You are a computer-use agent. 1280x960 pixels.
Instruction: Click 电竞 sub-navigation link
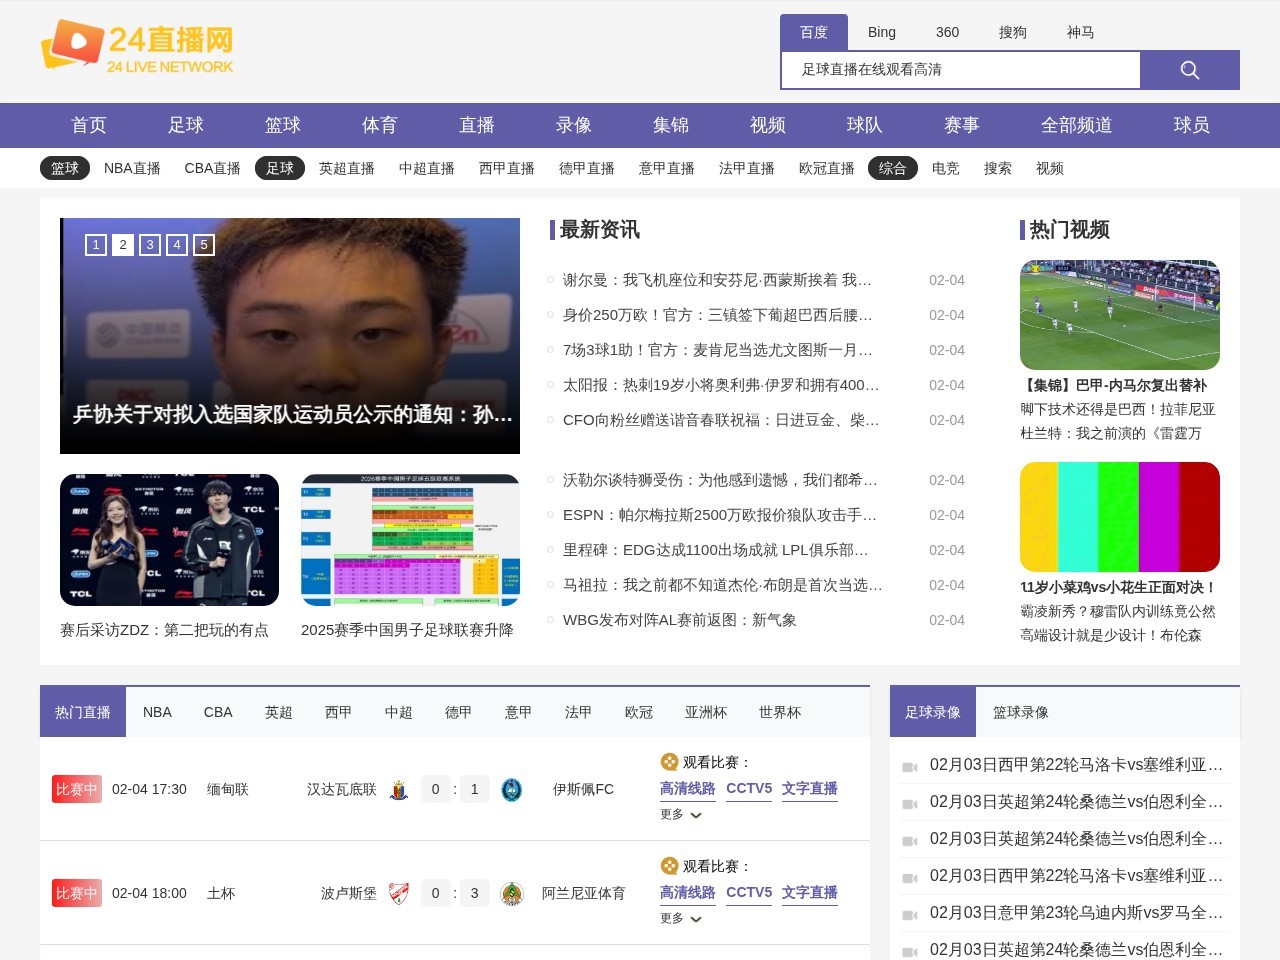[x=946, y=168]
